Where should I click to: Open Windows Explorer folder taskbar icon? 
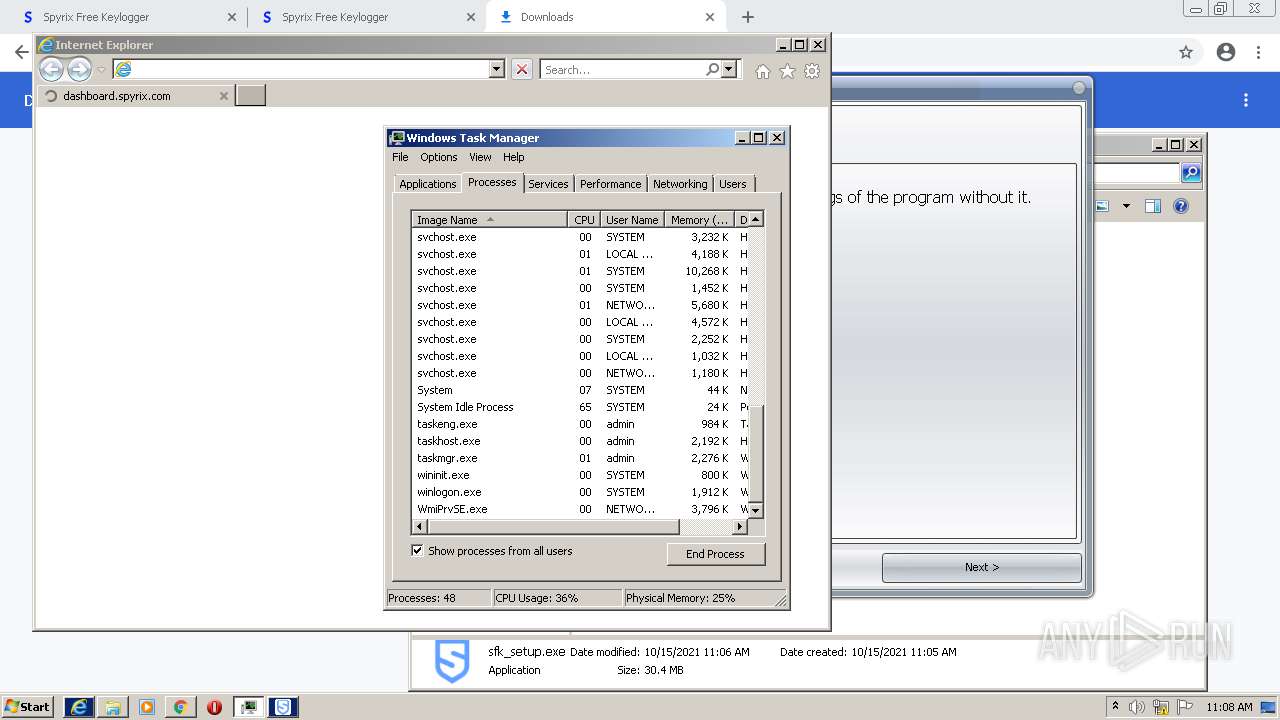point(113,707)
